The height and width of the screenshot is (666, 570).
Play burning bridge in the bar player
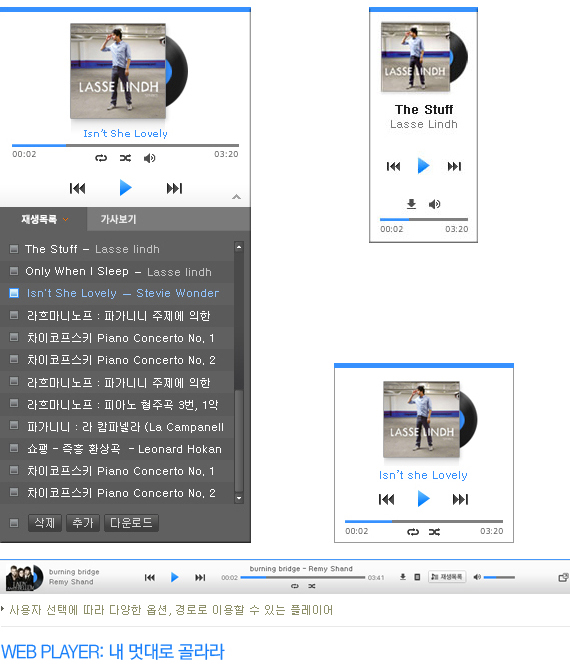pyautogui.click(x=175, y=577)
